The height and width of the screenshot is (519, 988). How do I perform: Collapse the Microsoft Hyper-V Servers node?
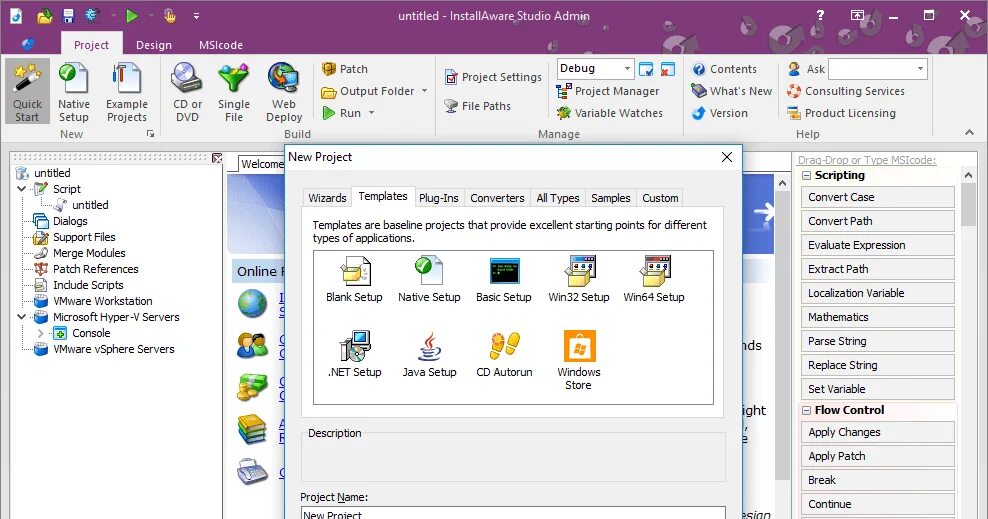(22, 317)
